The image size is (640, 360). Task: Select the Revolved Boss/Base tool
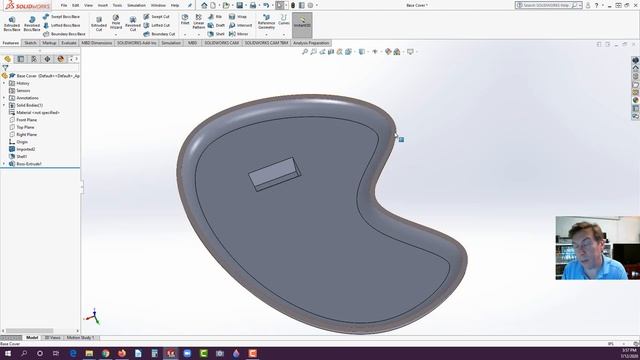click(x=32, y=24)
